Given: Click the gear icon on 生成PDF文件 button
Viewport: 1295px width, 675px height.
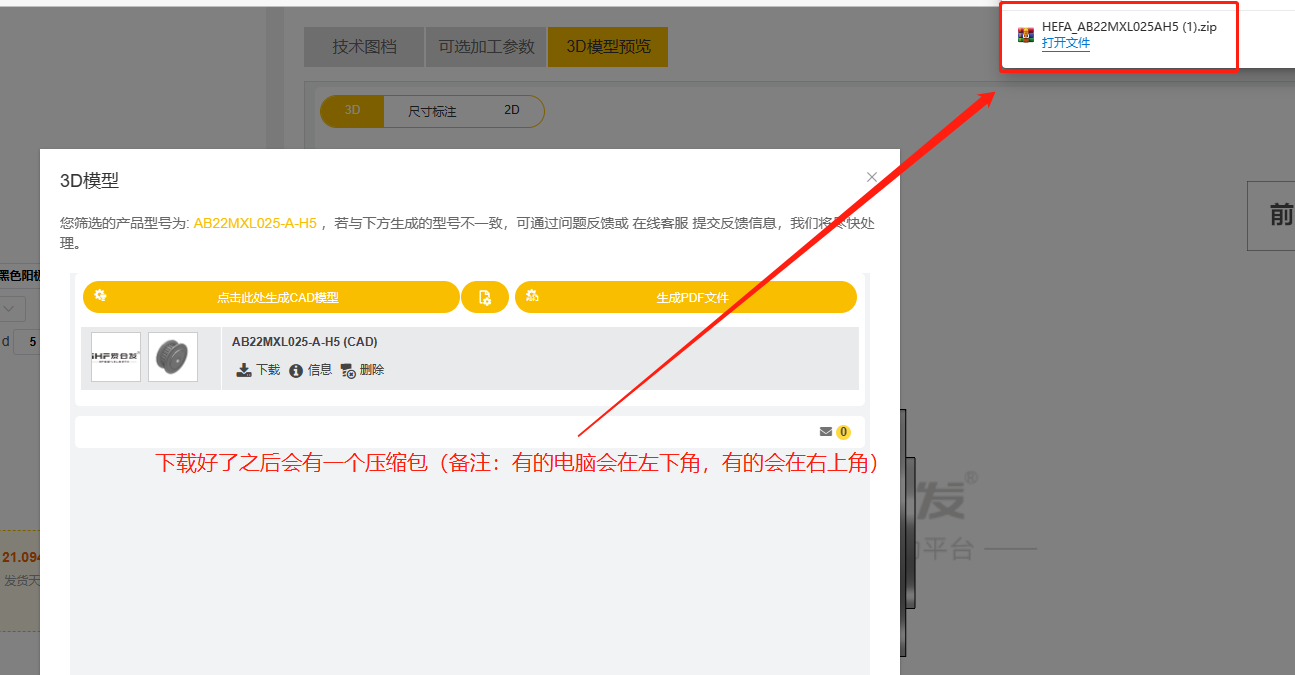Looking at the screenshot, I should coord(534,296).
